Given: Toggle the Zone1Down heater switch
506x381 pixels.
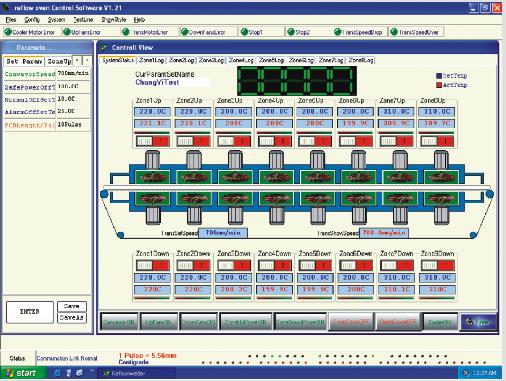Looking at the screenshot, I should click(x=152, y=265).
